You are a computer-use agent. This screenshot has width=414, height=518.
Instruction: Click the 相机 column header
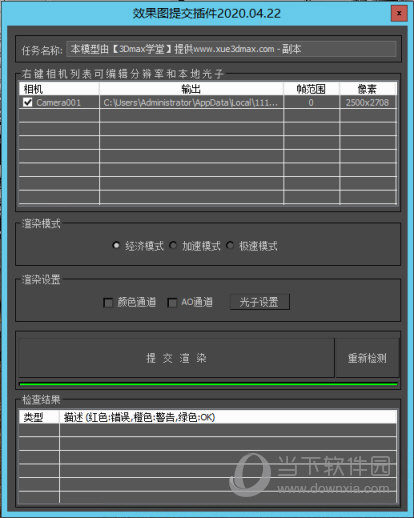[59, 89]
